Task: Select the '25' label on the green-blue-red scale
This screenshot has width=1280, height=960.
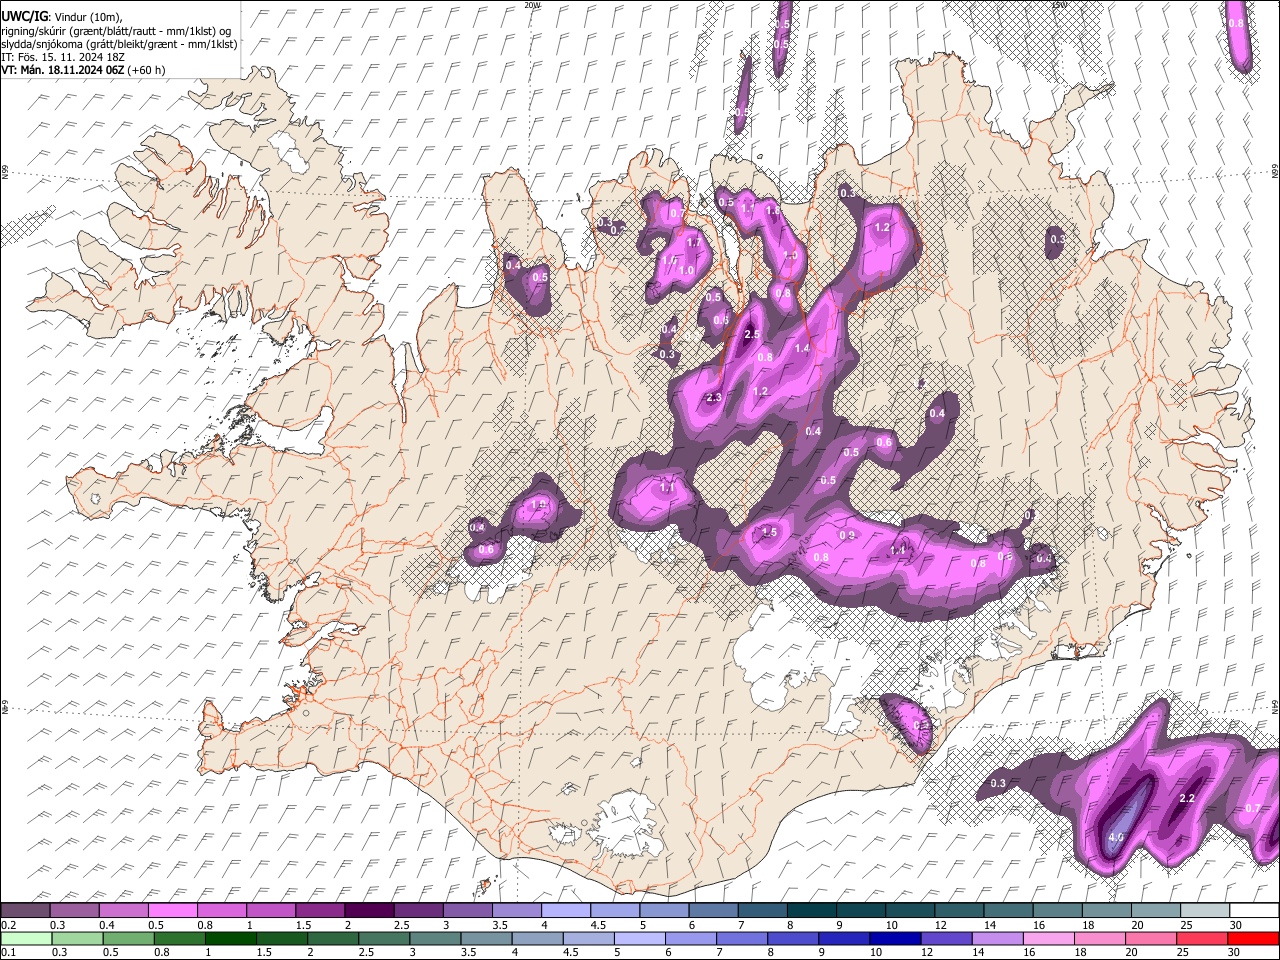Action: tap(1185, 953)
